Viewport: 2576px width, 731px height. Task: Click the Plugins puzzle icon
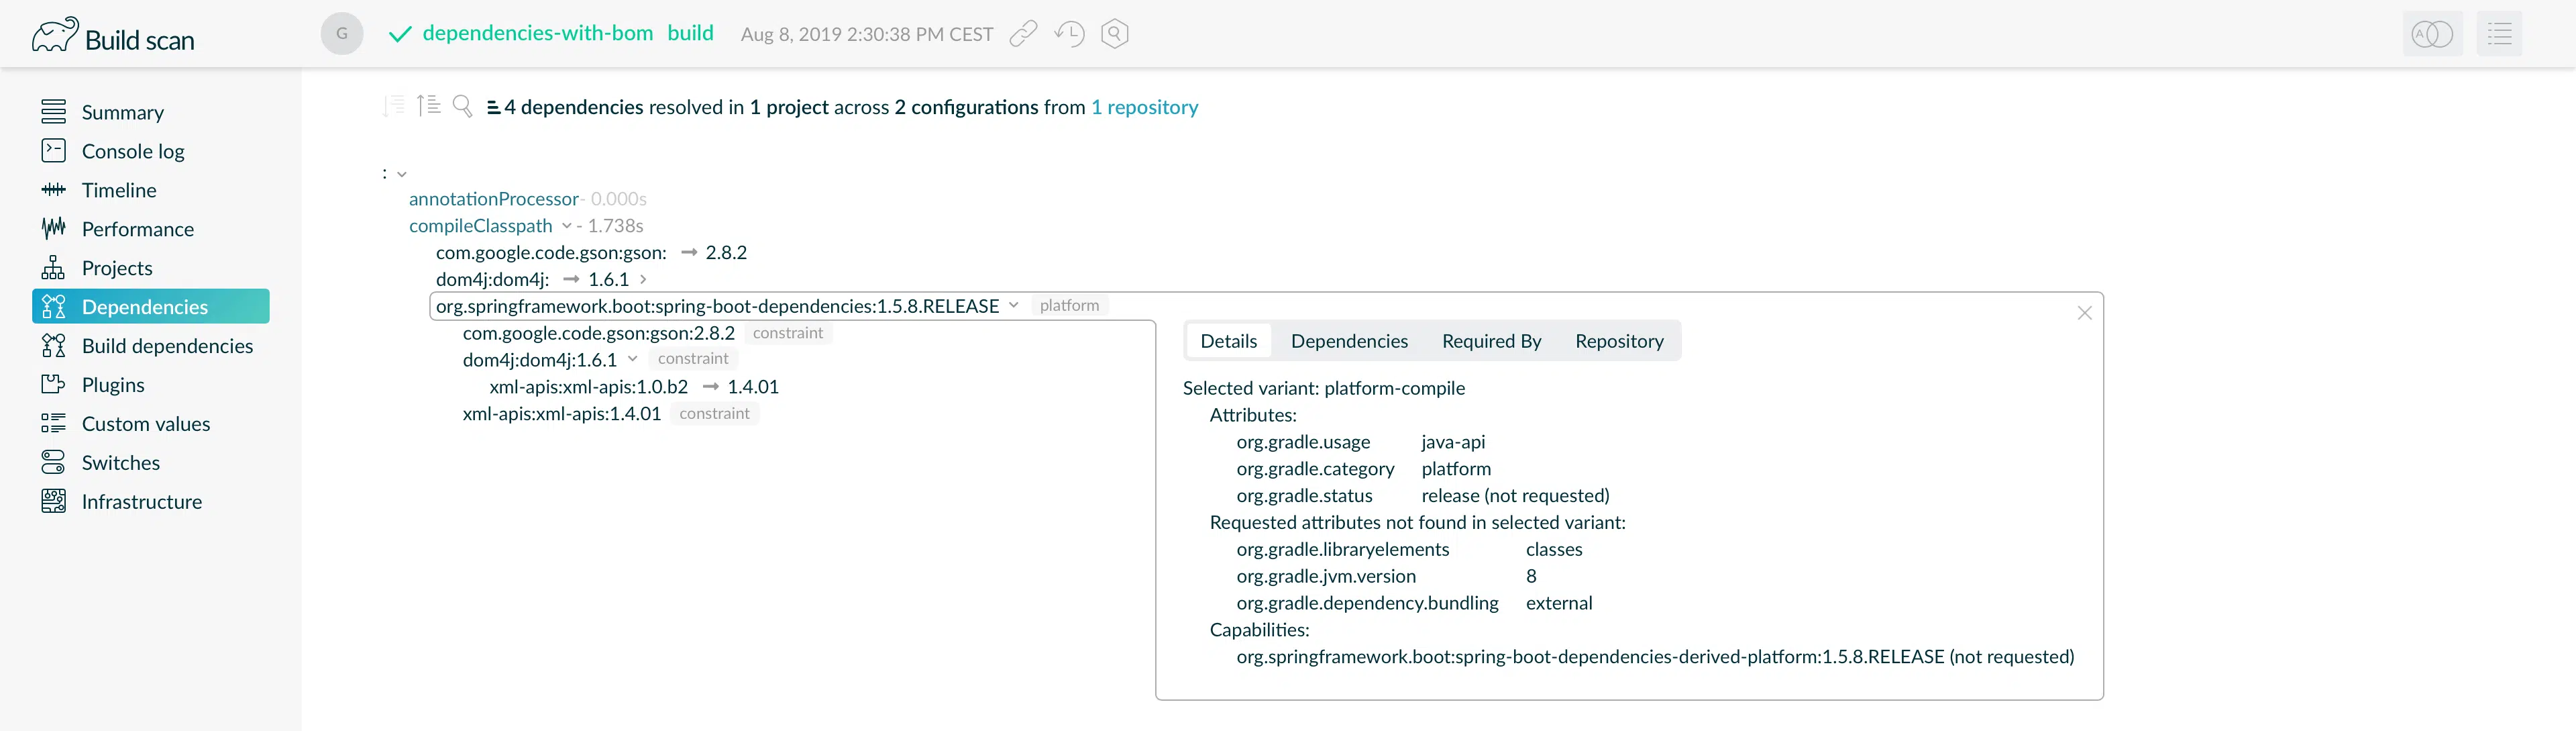(x=53, y=384)
